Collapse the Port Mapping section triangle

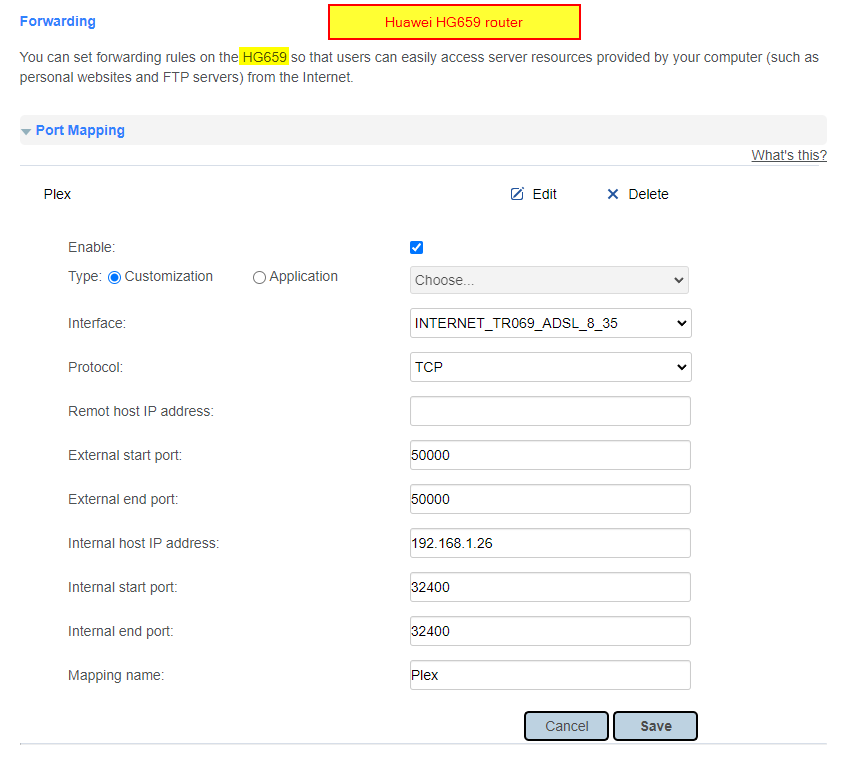[x=26, y=131]
